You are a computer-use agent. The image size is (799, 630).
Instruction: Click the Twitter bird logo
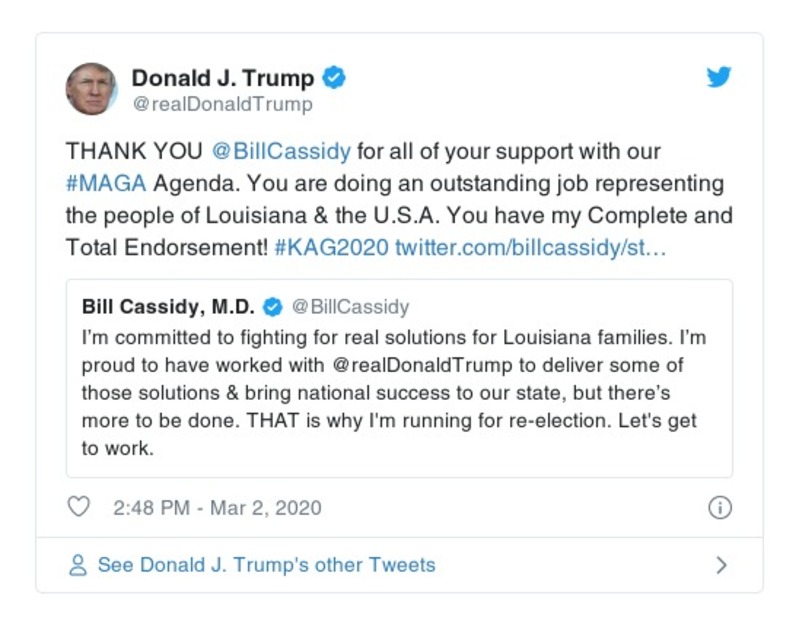click(719, 78)
